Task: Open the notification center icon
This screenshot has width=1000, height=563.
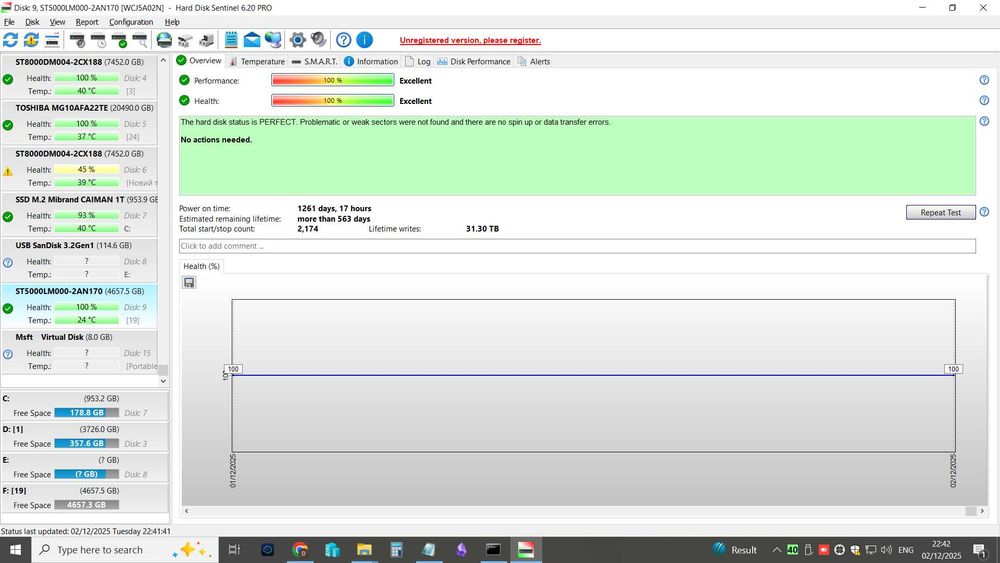Action: pos(980,550)
